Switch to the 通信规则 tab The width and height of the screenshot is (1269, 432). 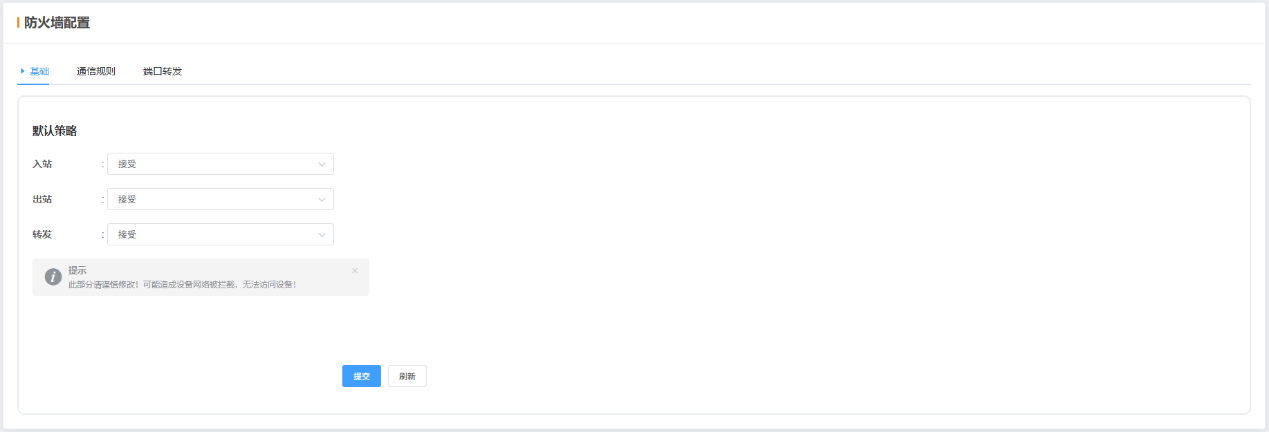pyautogui.click(x=96, y=72)
